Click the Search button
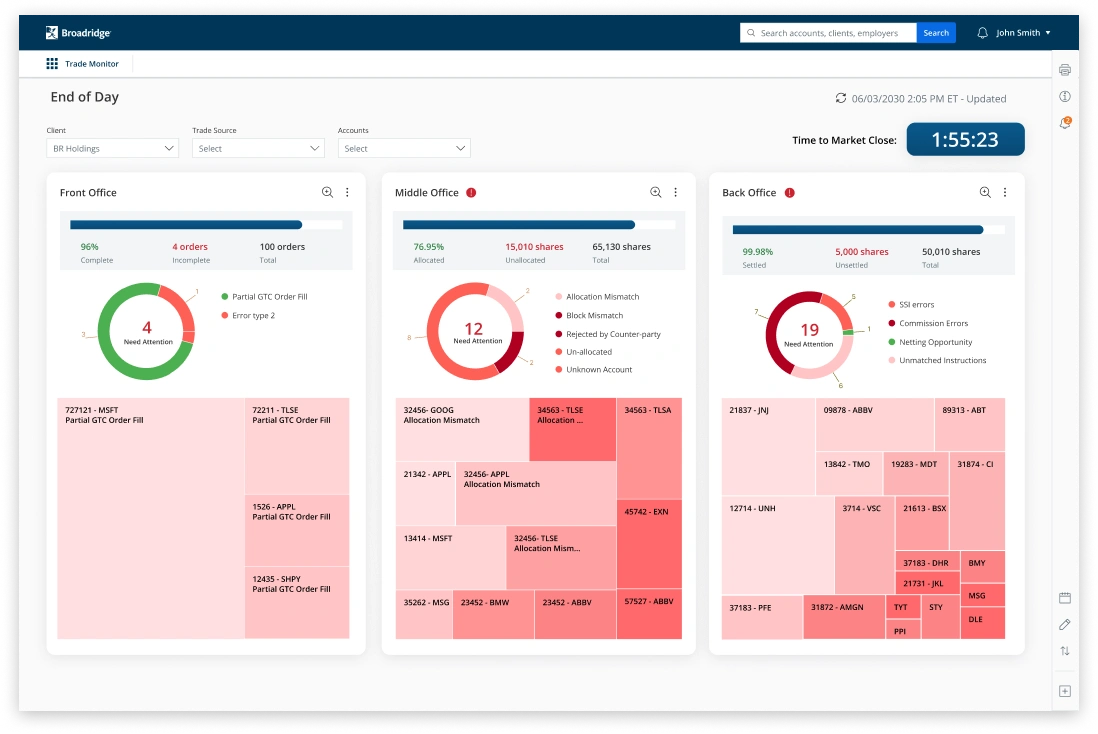 click(936, 32)
